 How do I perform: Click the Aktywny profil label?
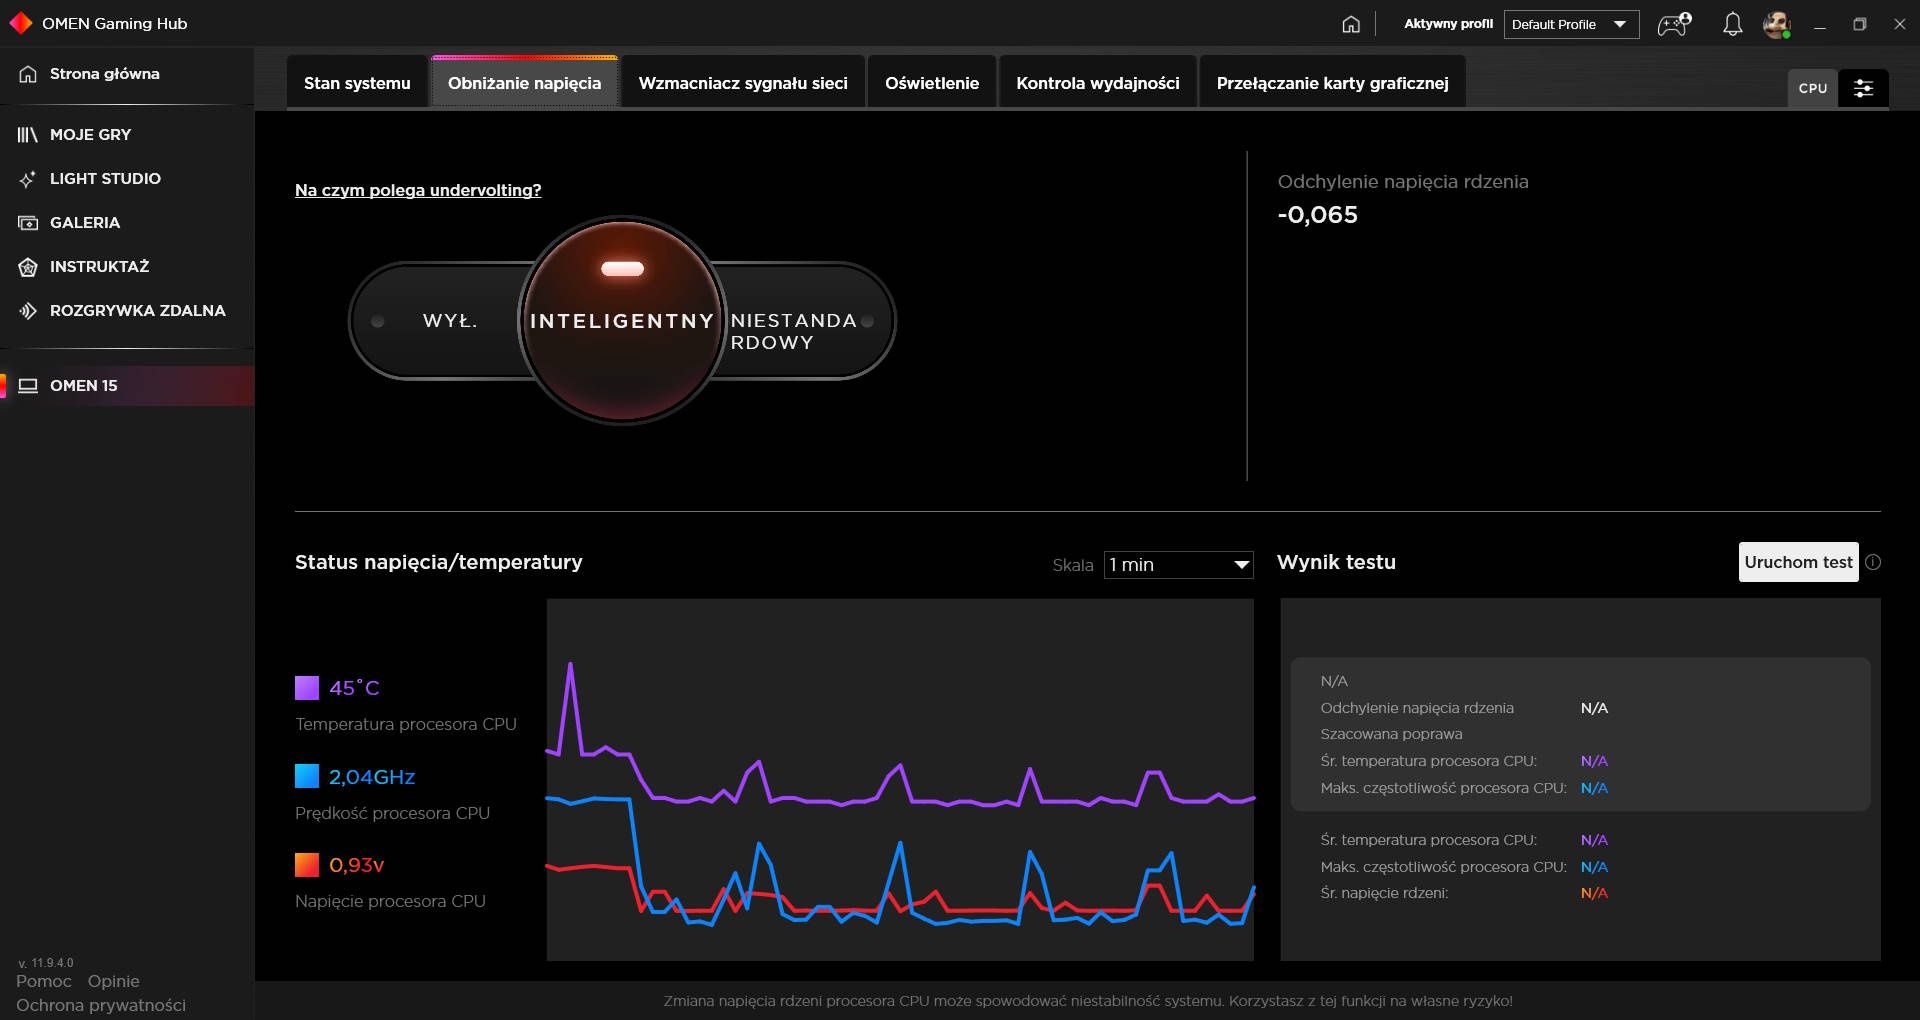coord(1448,24)
